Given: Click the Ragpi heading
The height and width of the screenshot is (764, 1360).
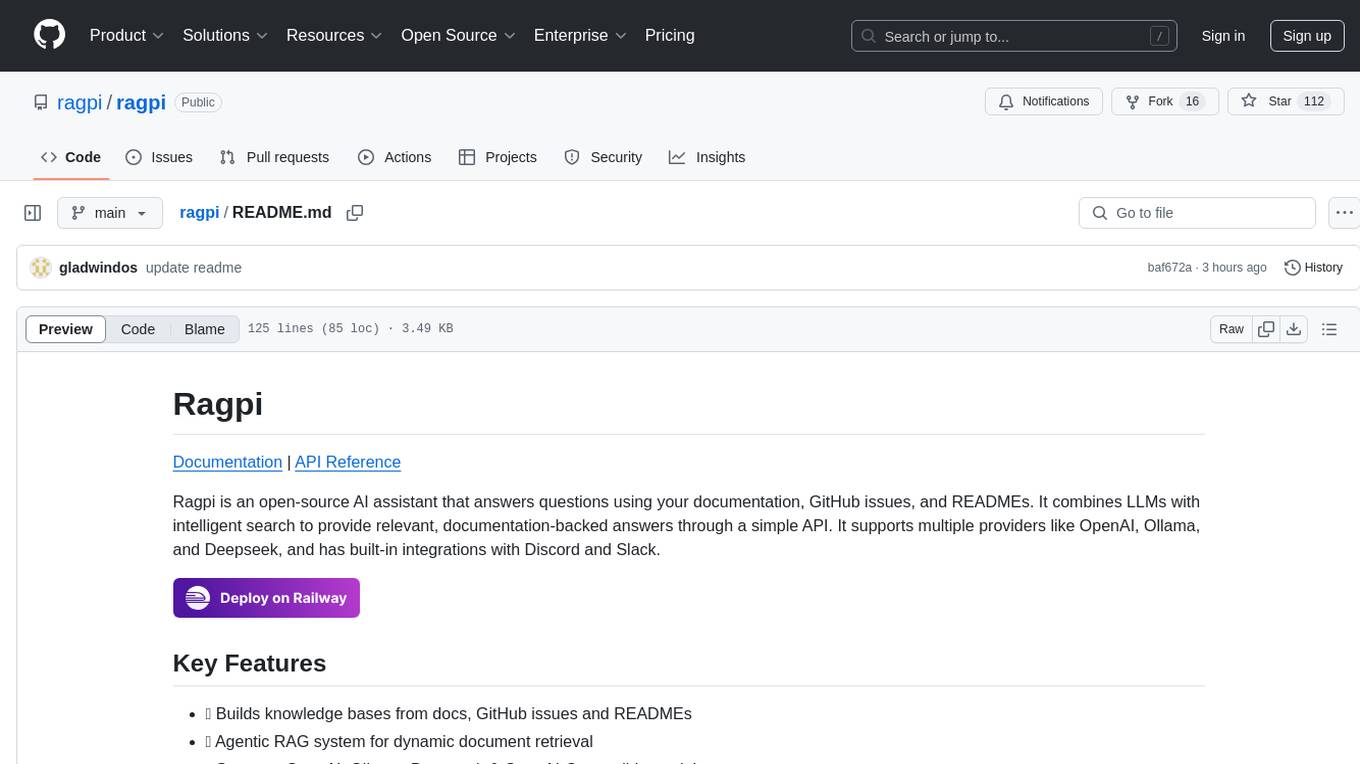Looking at the screenshot, I should pyautogui.click(x=218, y=403).
